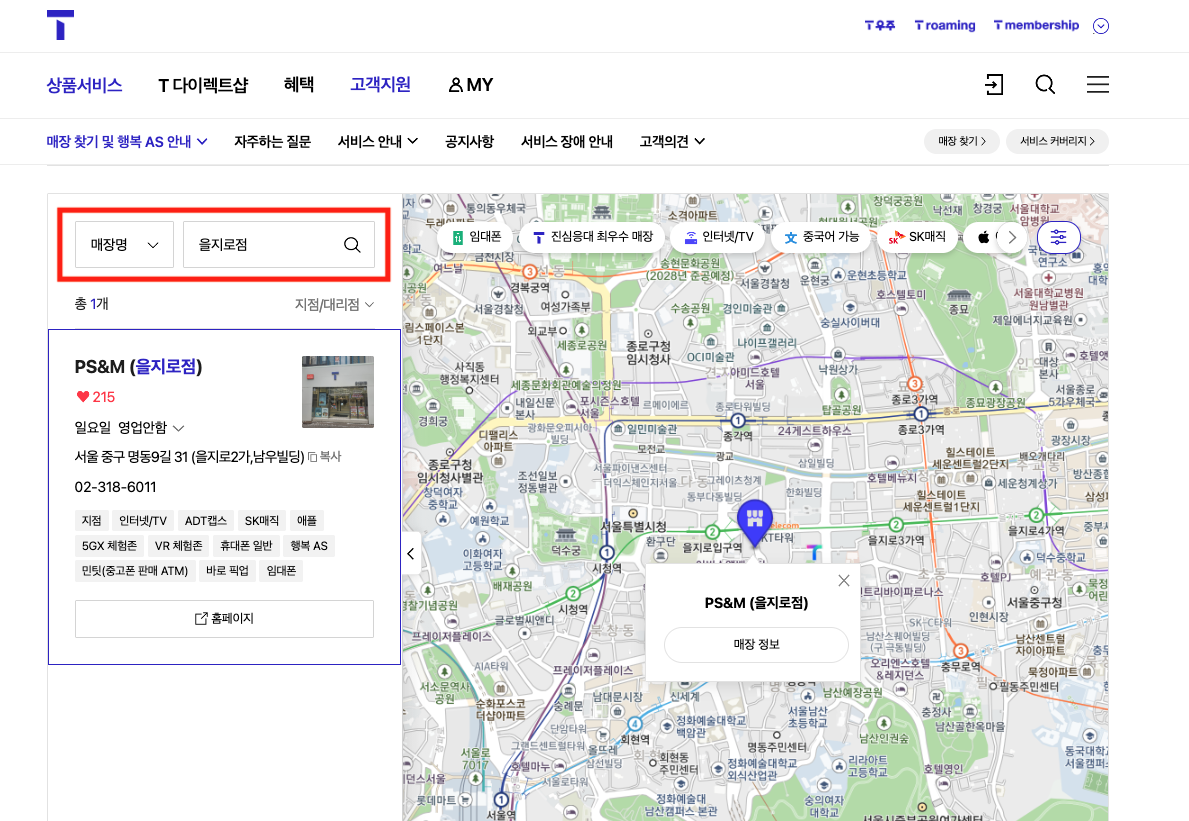Click the T logo in the header
Image resolution: width=1189 pixels, height=821 pixels.
coord(60,24)
